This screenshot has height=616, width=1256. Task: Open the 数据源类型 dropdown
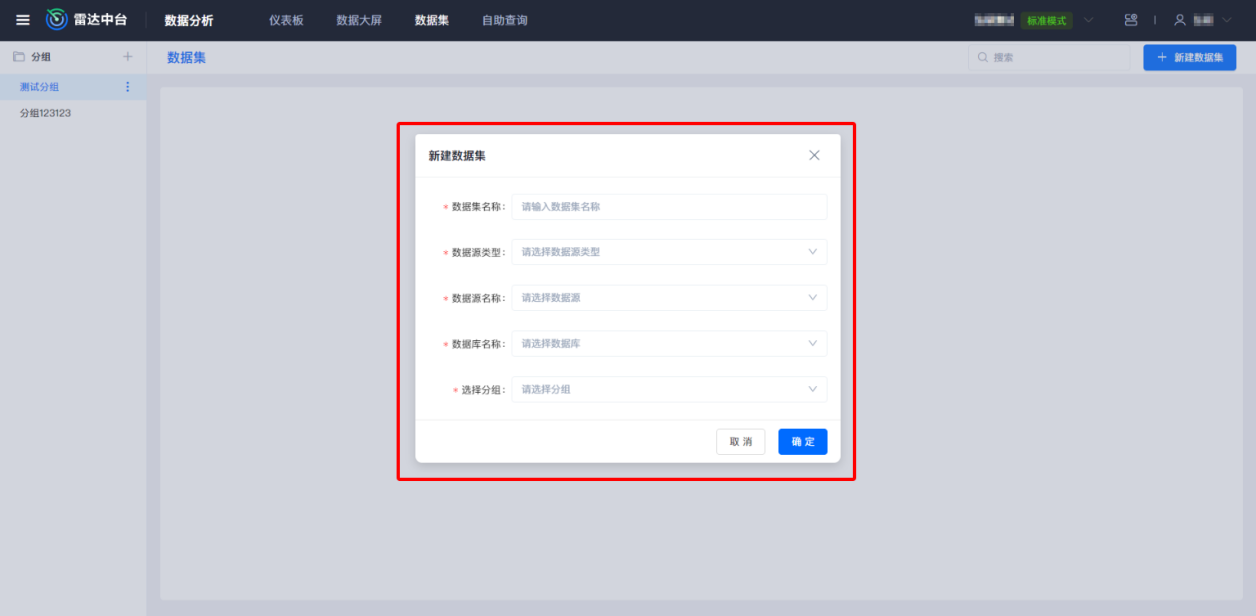click(669, 252)
